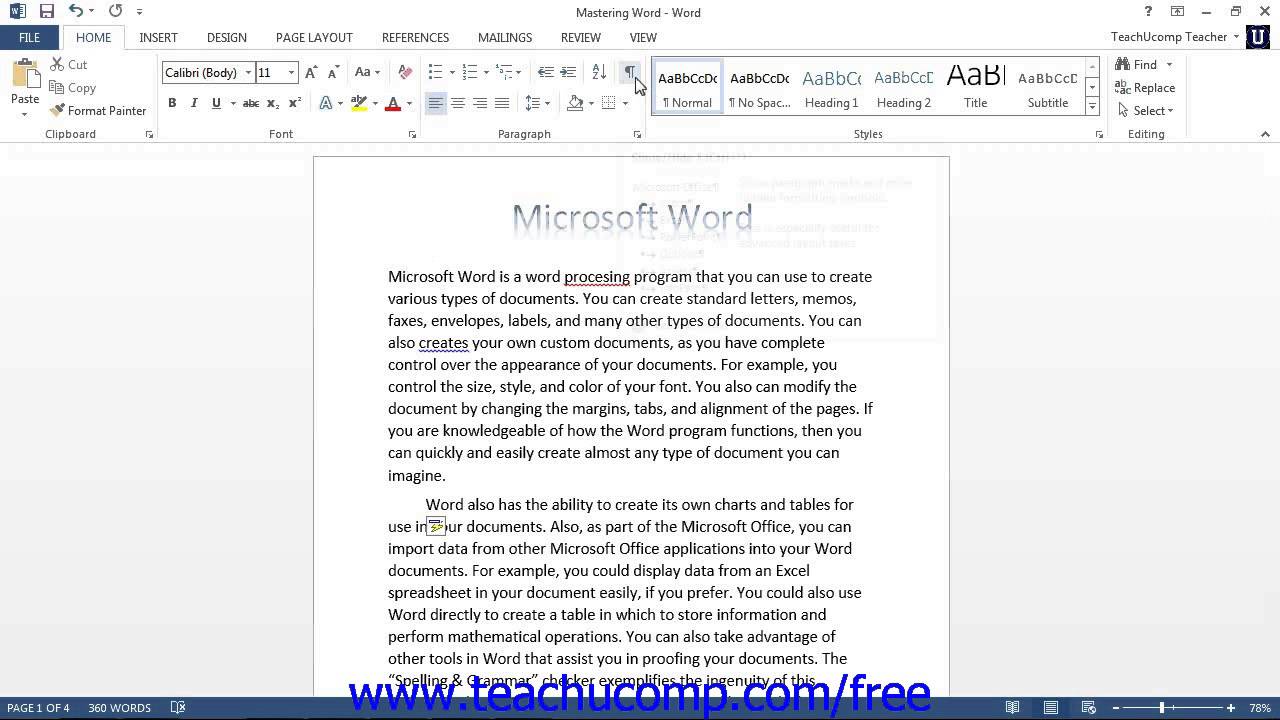Click the Paste clipboard icon
1280x720 pixels.
coord(24,76)
